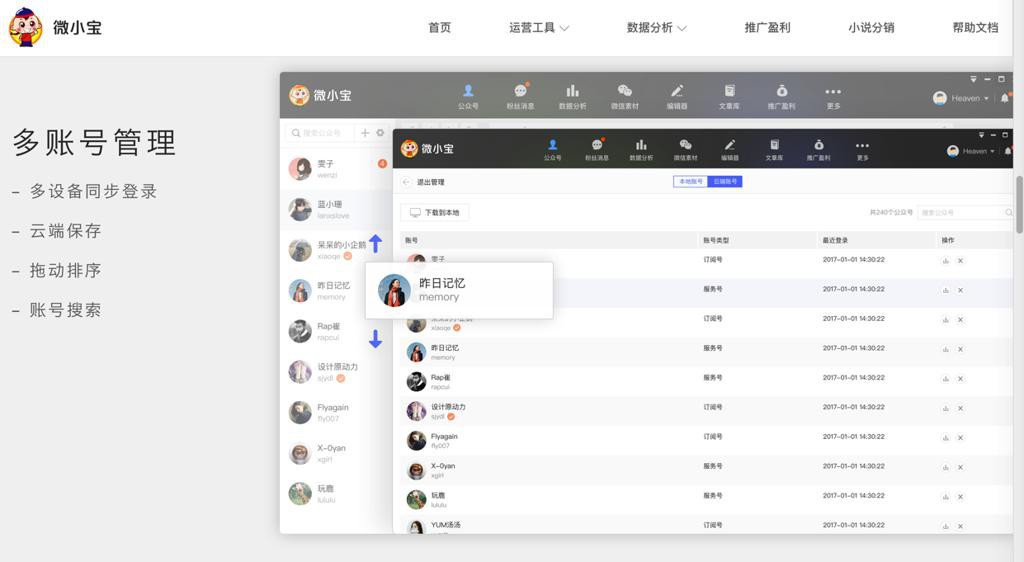
Task: Switch to 本地账号 toggle tab
Action: tap(690, 181)
